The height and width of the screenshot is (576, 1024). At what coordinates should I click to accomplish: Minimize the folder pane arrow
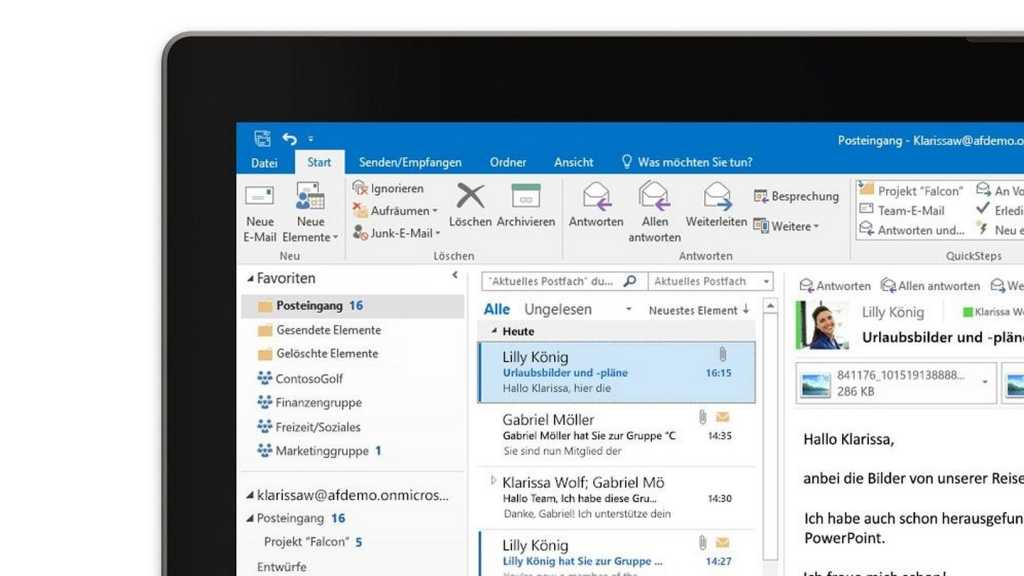click(x=455, y=276)
